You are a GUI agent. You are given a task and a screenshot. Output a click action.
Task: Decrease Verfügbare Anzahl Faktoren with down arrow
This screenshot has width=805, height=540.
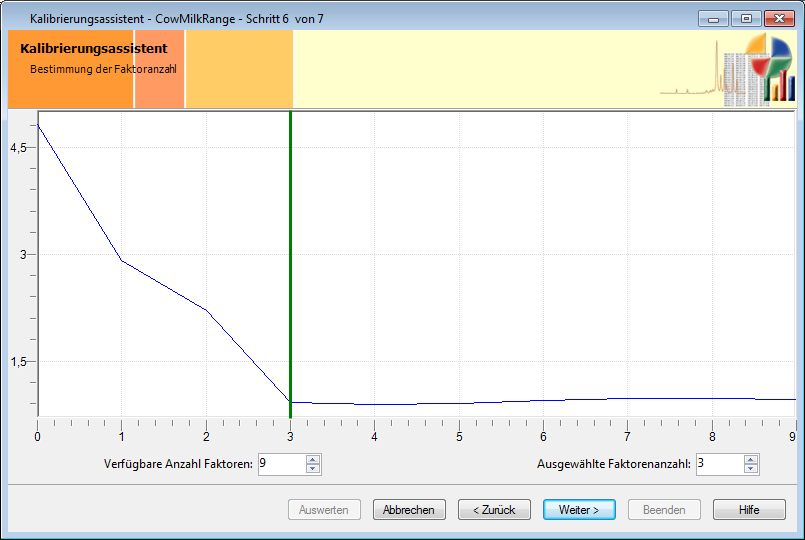coord(313,468)
